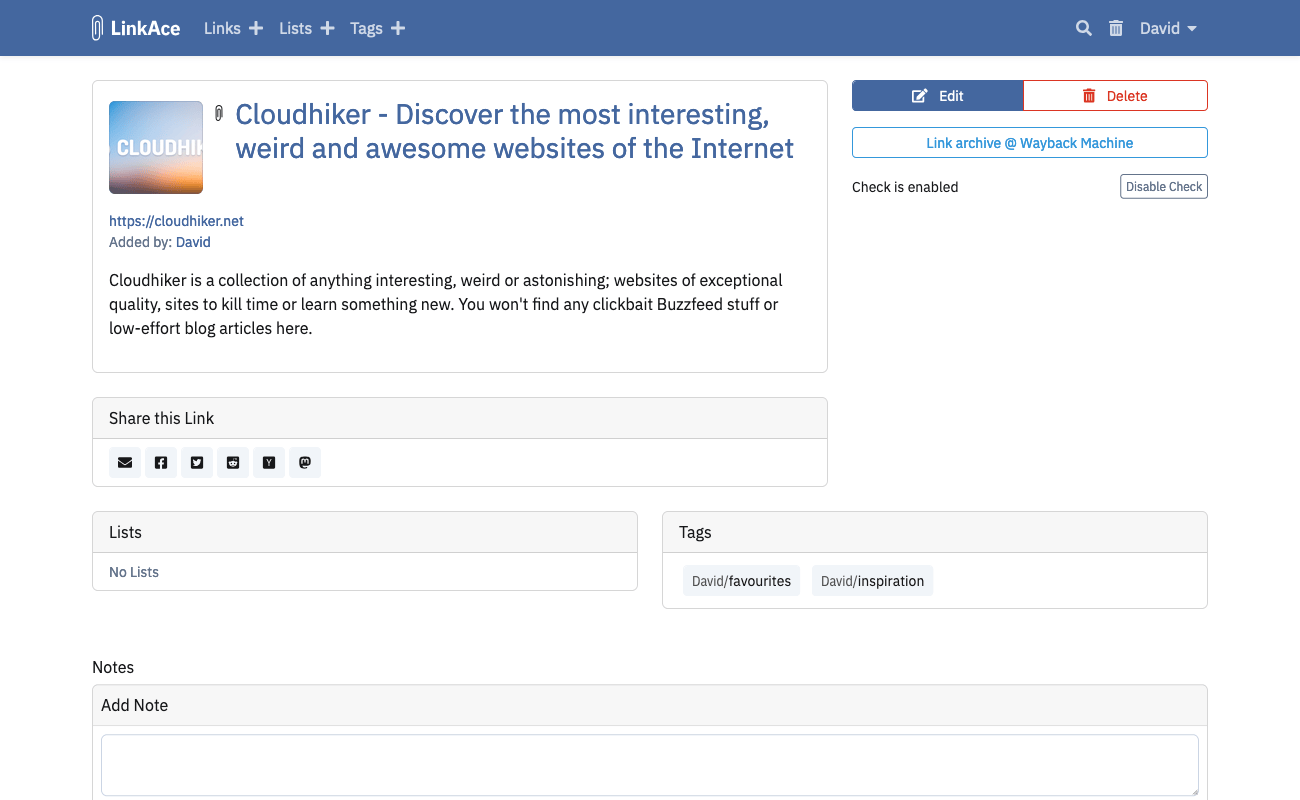Open the Links menu
This screenshot has height=800, width=1300.
(222, 28)
